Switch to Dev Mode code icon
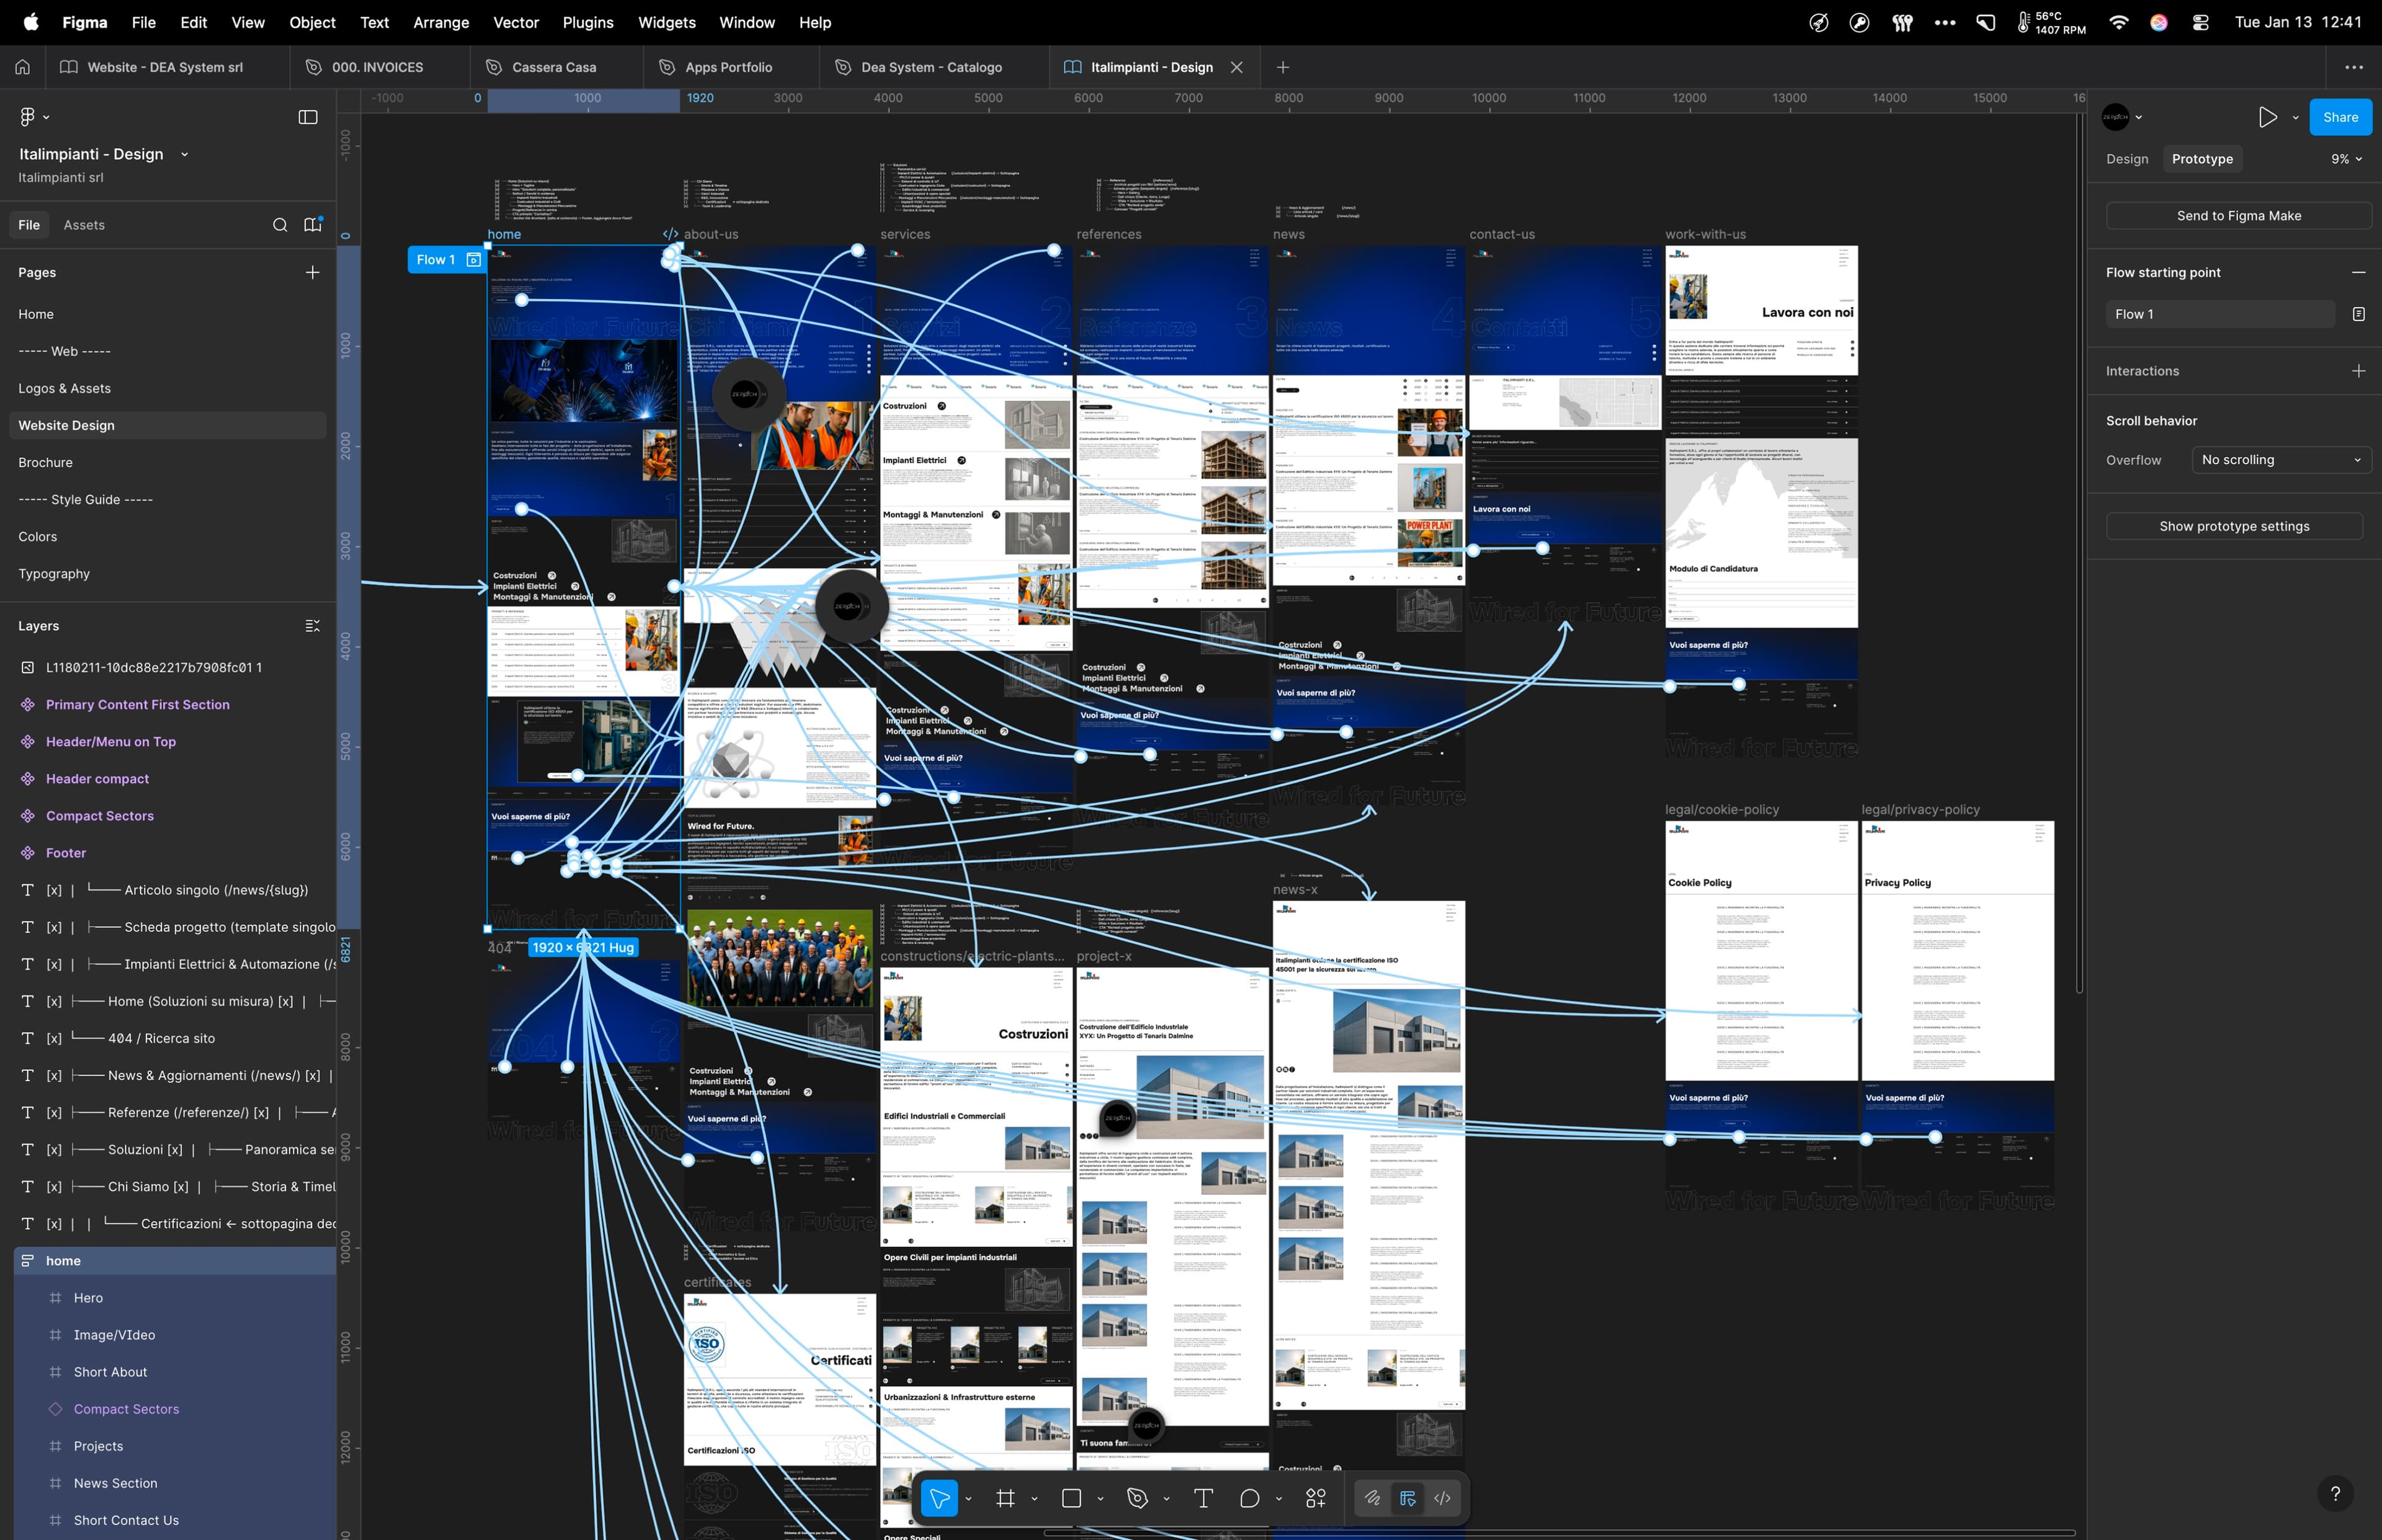This screenshot has height=1540, width=2382. click(1442, 1498)
